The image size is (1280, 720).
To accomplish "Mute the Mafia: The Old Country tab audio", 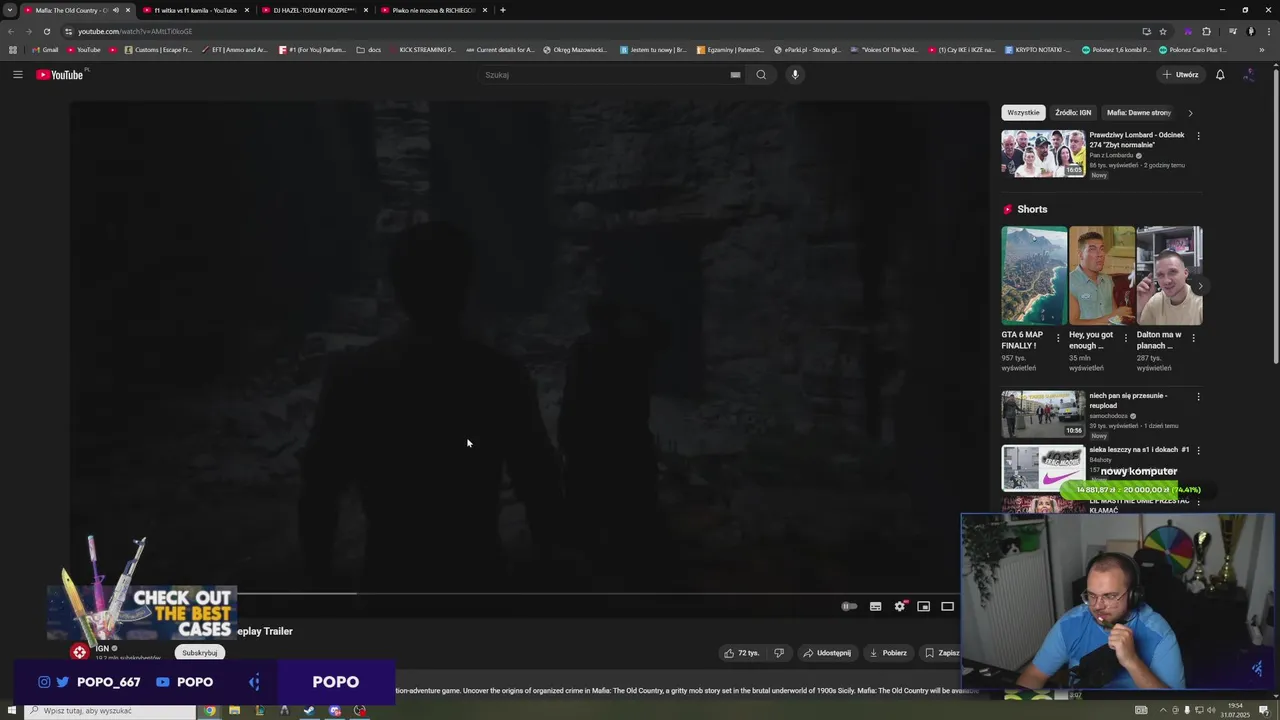I will point(116,10).
